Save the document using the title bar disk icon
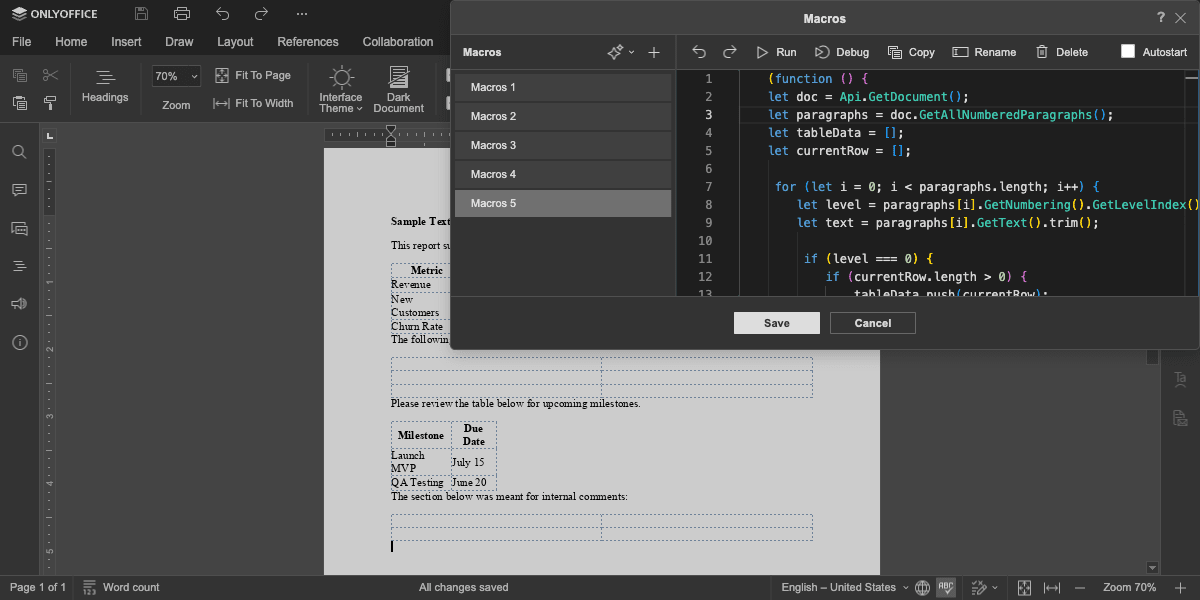Viewport: 1200px width, 600px height. pyautogui.click(x=141, y=14)
